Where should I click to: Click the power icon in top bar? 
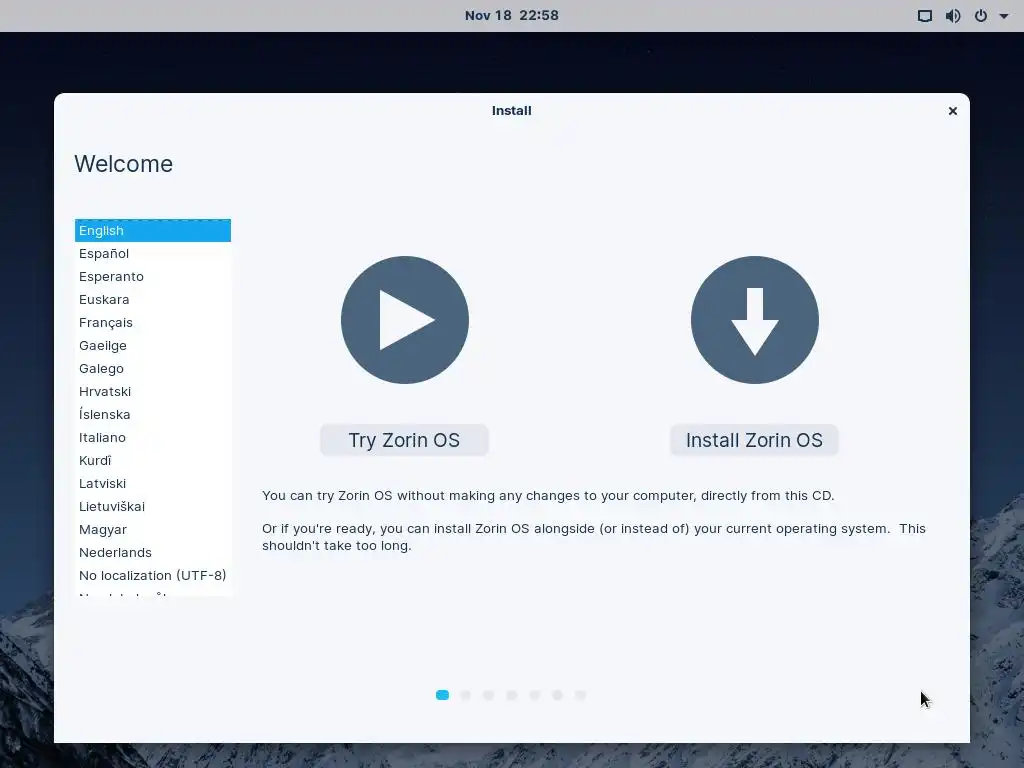[981, 16]
